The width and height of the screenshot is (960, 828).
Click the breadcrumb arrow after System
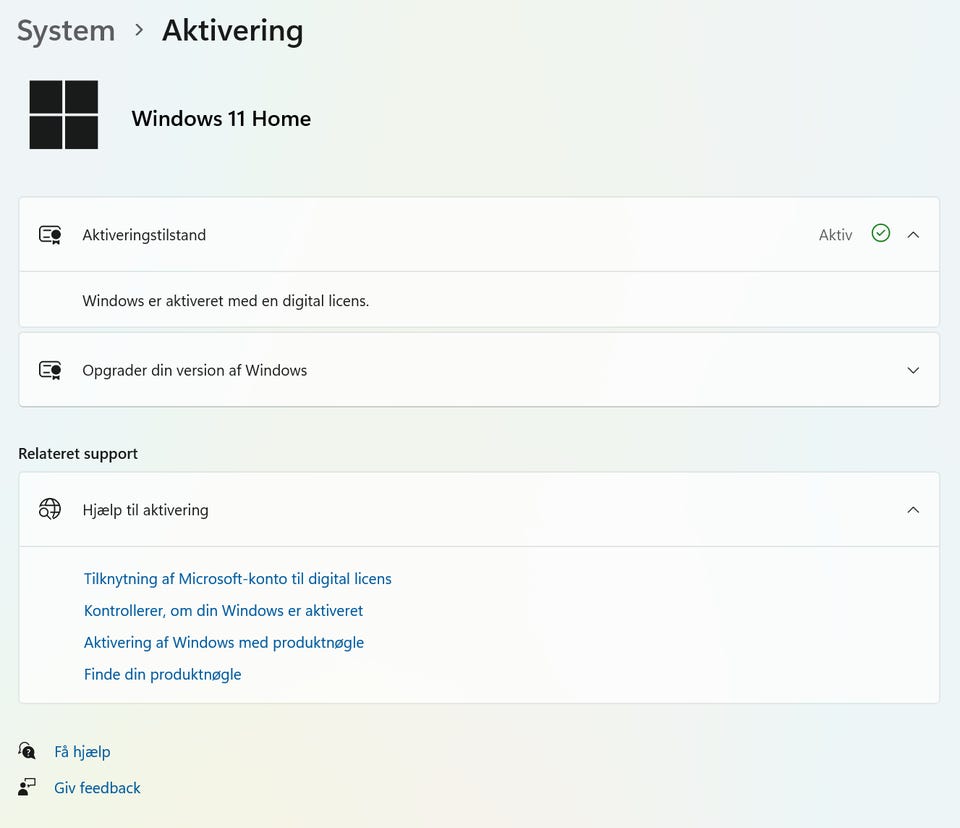[x=139, y=29]
